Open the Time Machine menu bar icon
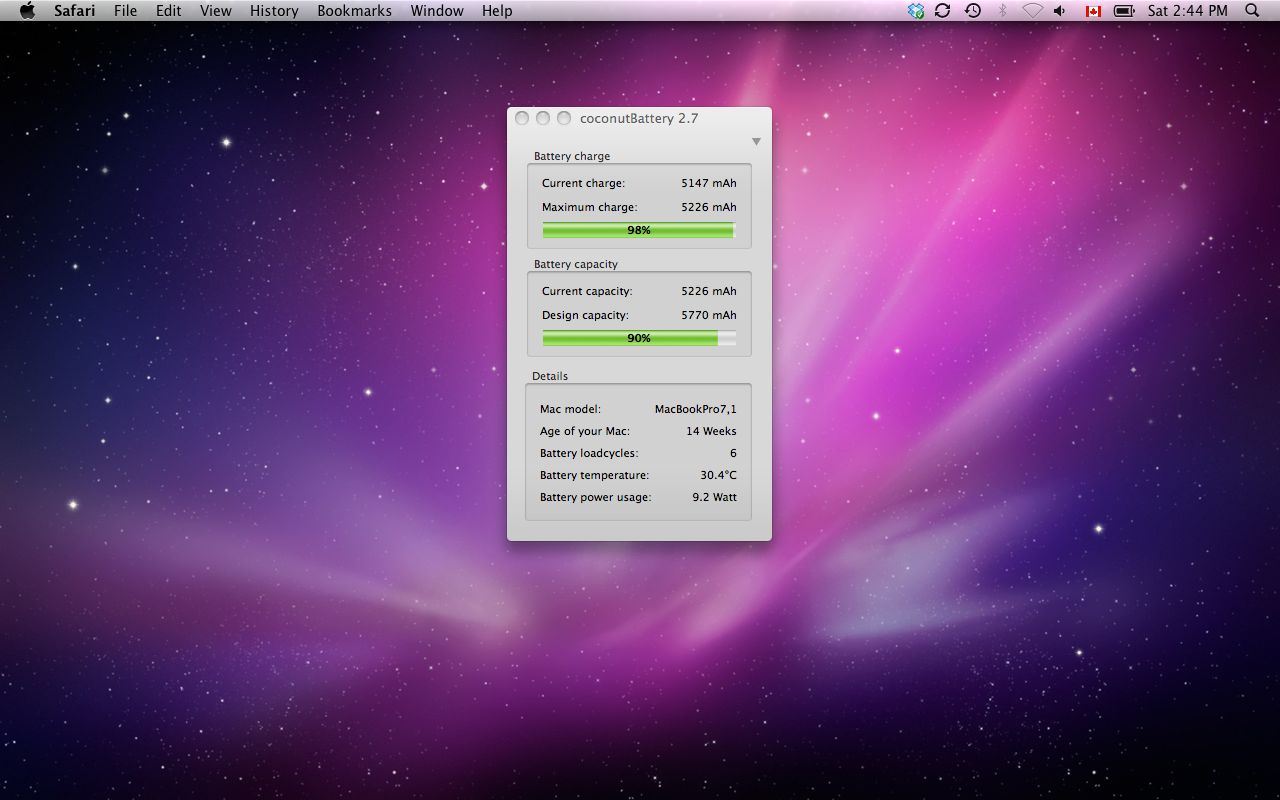The height and width of the screenshot is (800, 1280). [972, 11]
